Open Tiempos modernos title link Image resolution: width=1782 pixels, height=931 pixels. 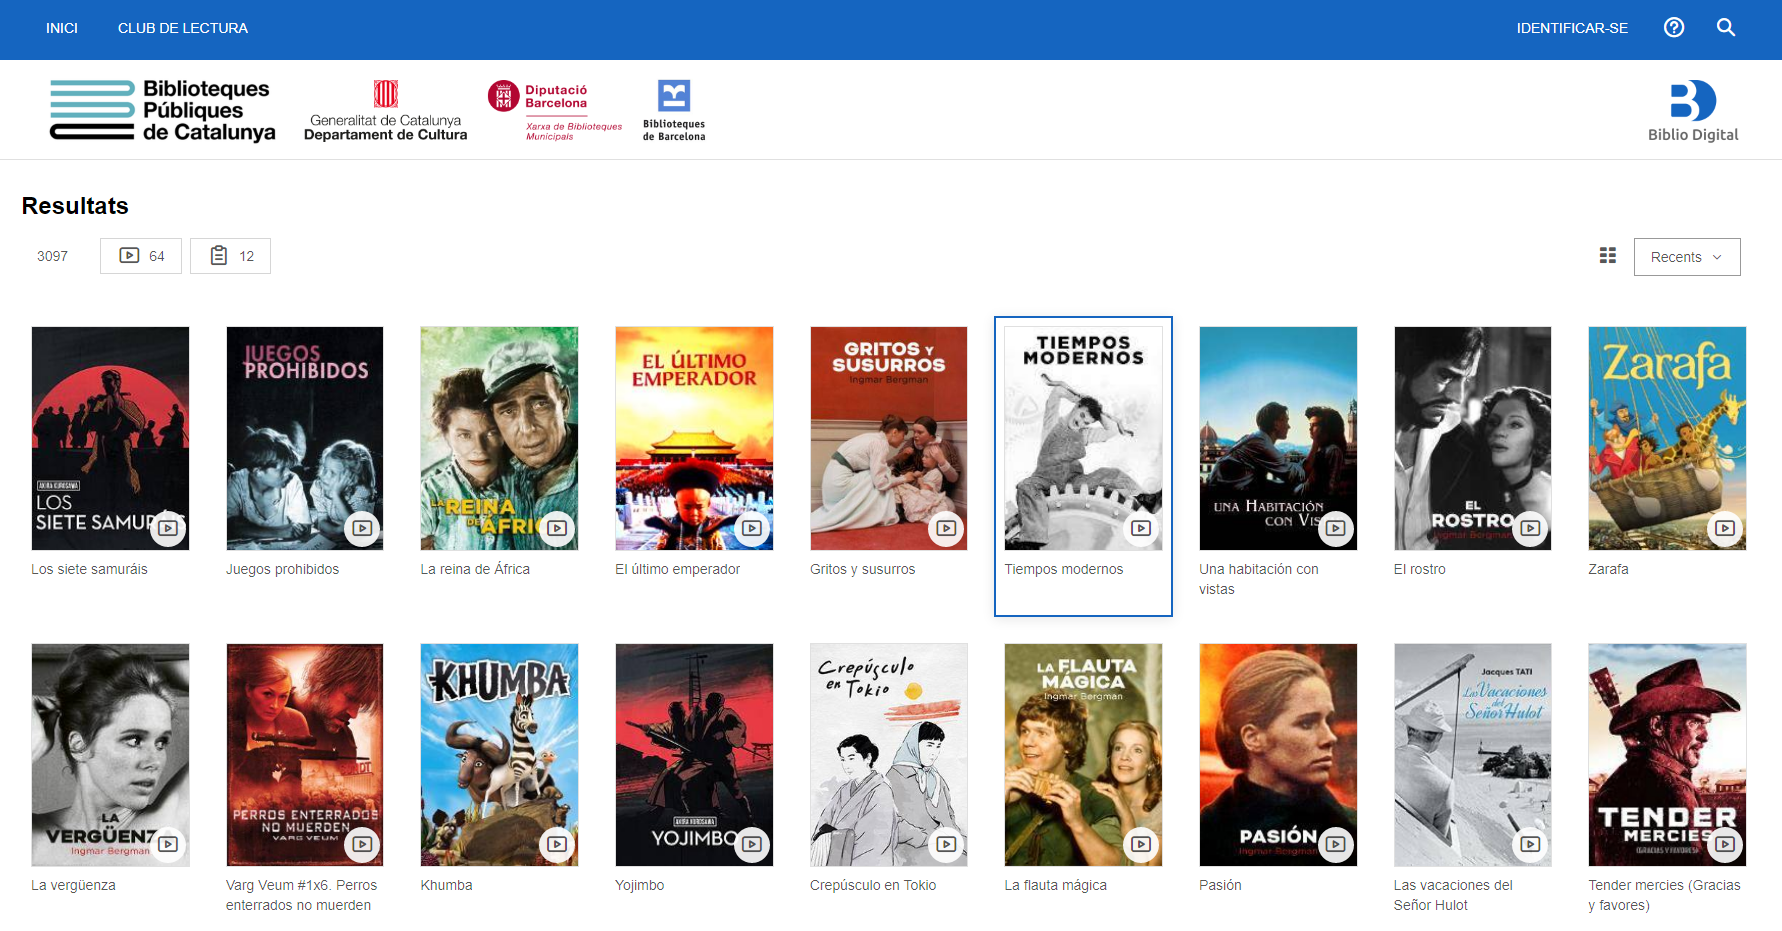tap(1063, 569)
